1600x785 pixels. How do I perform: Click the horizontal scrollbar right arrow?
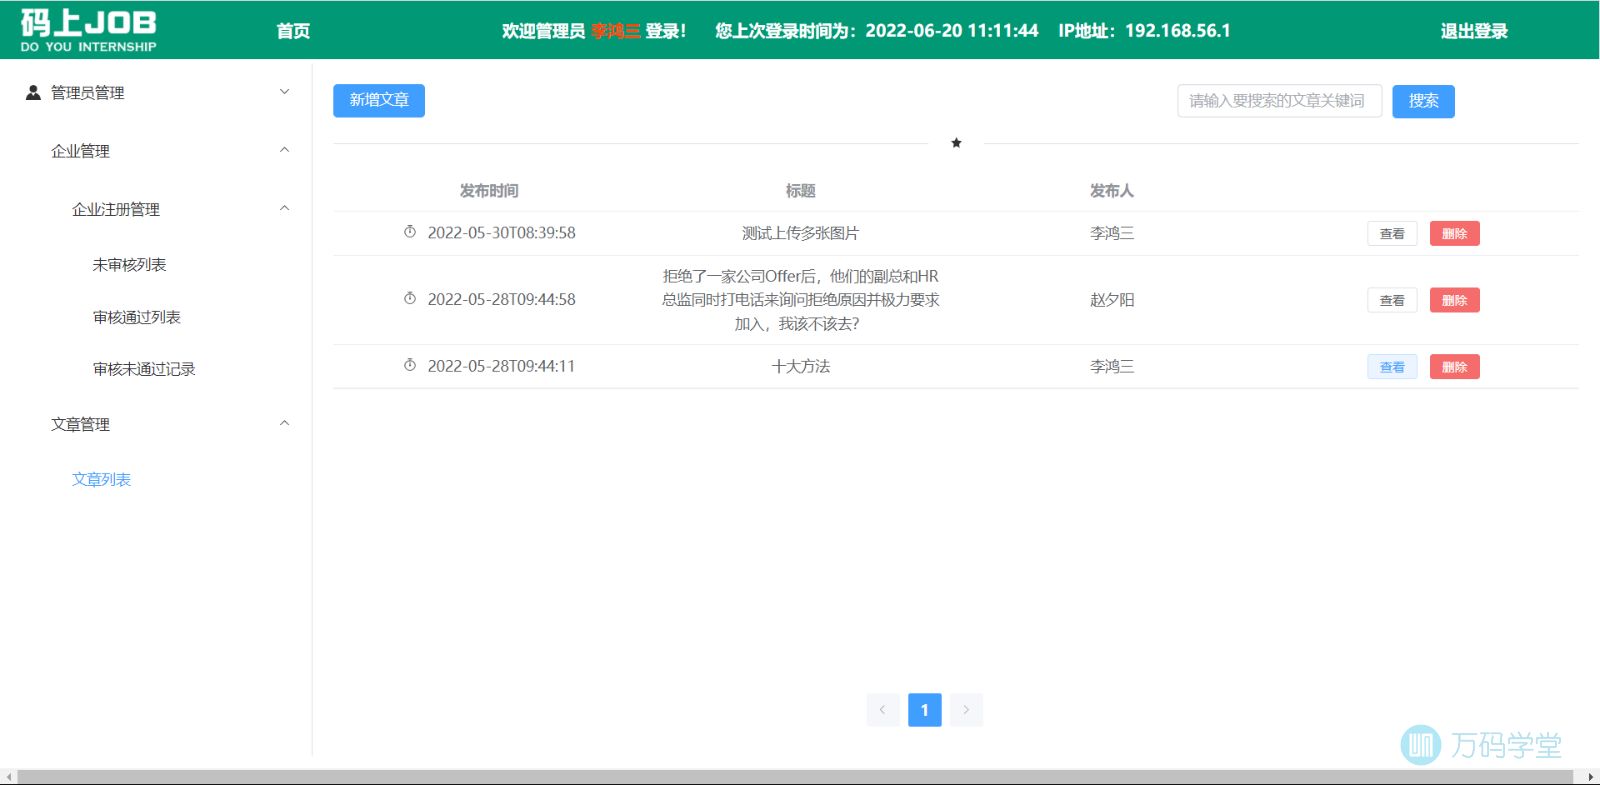(x=1590, y=777)
